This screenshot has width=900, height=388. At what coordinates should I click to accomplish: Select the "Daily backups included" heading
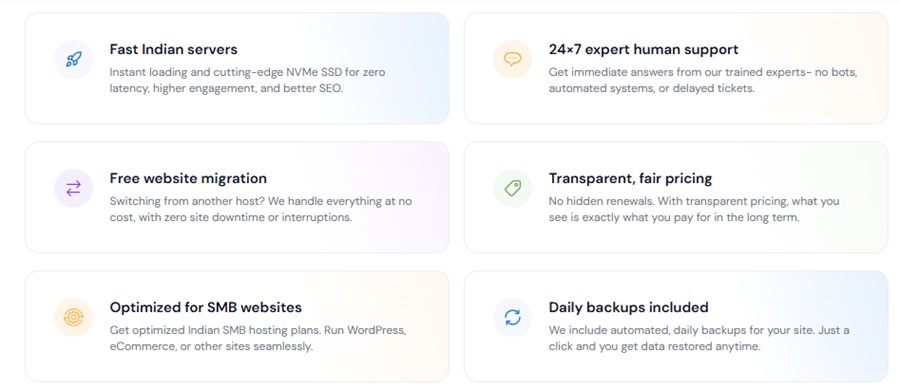[x=629, y=308]
